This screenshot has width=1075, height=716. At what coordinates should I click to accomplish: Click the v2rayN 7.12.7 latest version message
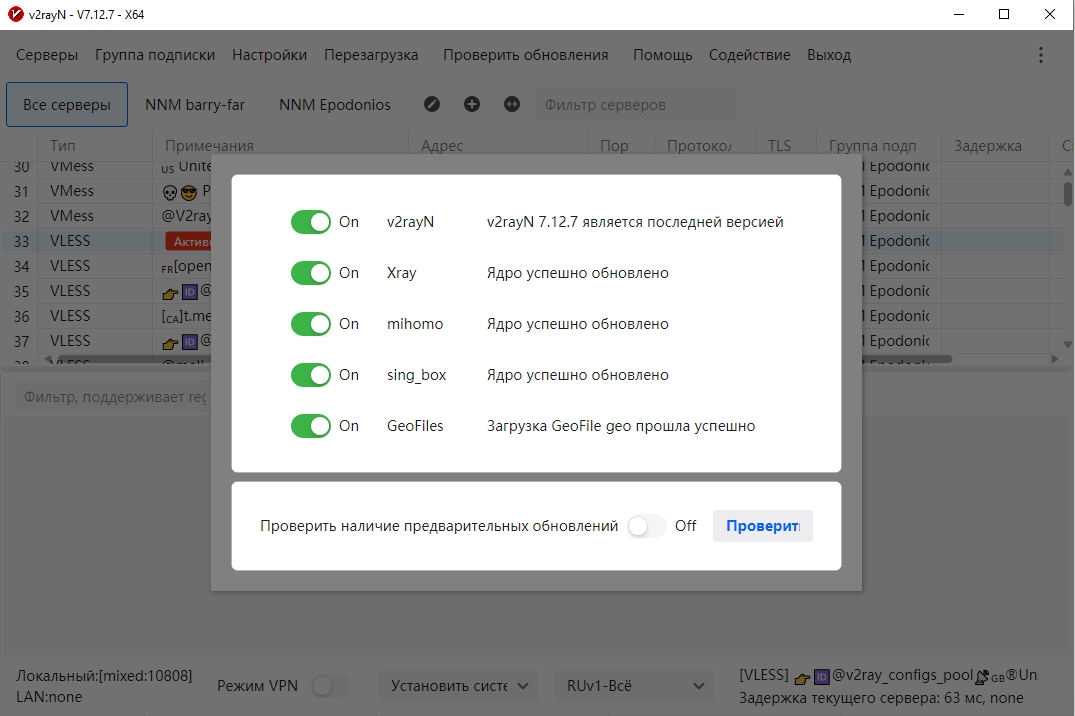click(635, 222)
